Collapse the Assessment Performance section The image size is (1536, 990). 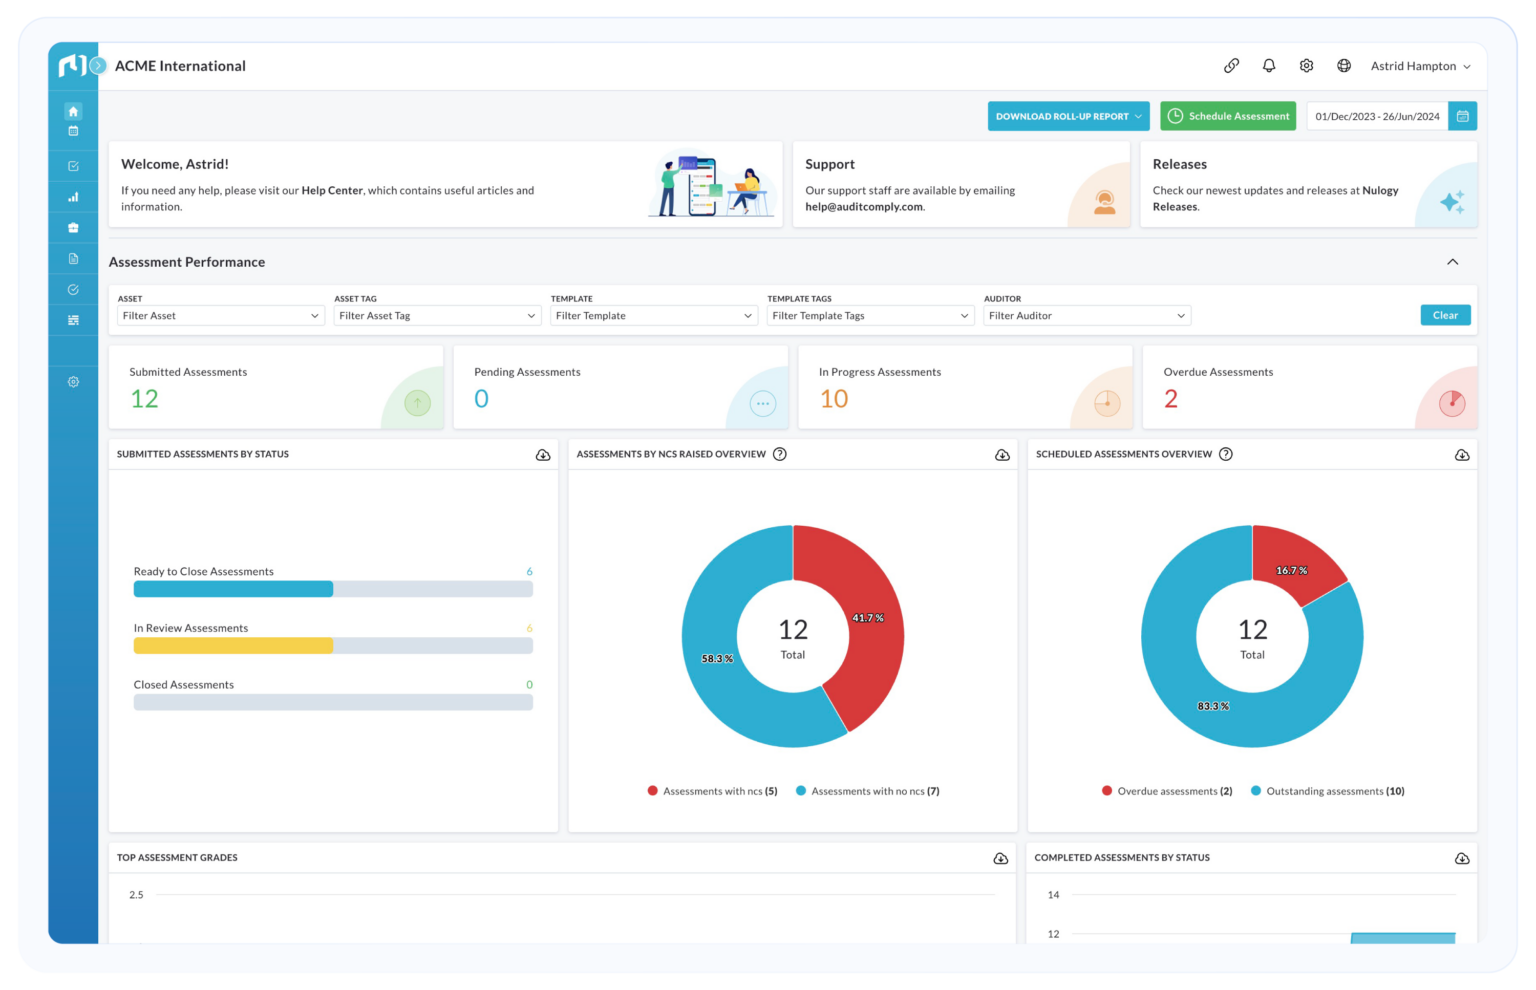click(x=1452, y=262)
